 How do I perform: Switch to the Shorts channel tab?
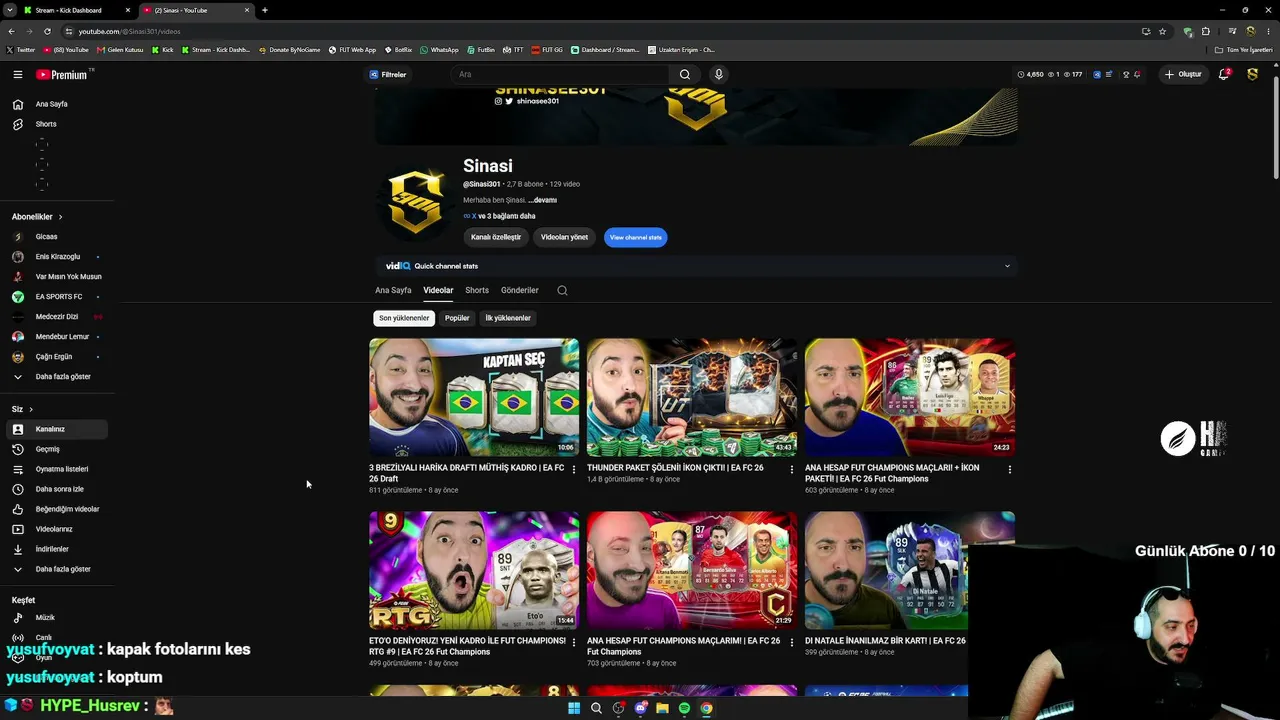click(477, 290)
